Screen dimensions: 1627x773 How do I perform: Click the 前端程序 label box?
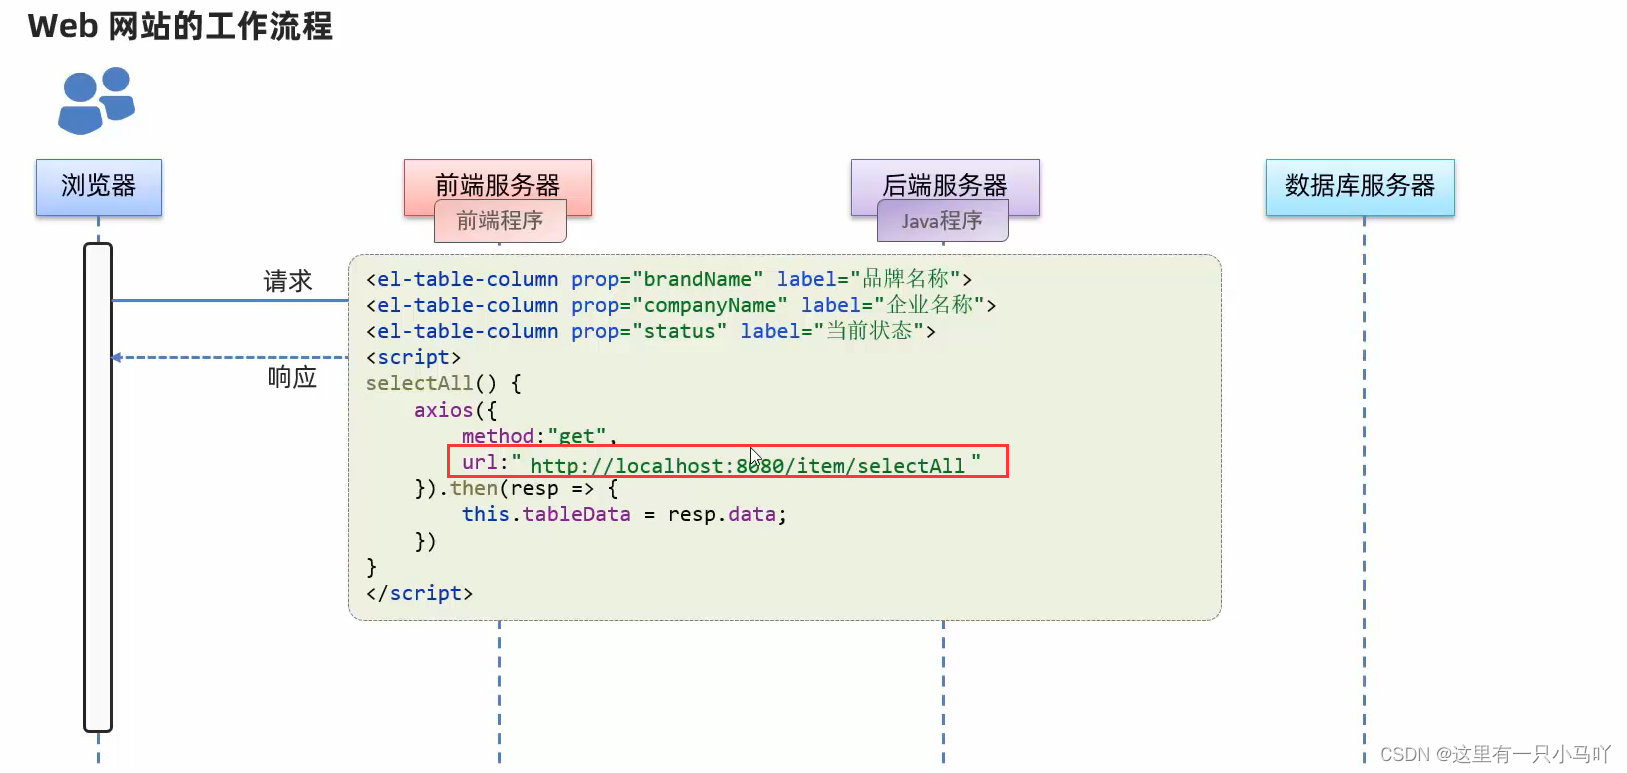coord(500,221)
